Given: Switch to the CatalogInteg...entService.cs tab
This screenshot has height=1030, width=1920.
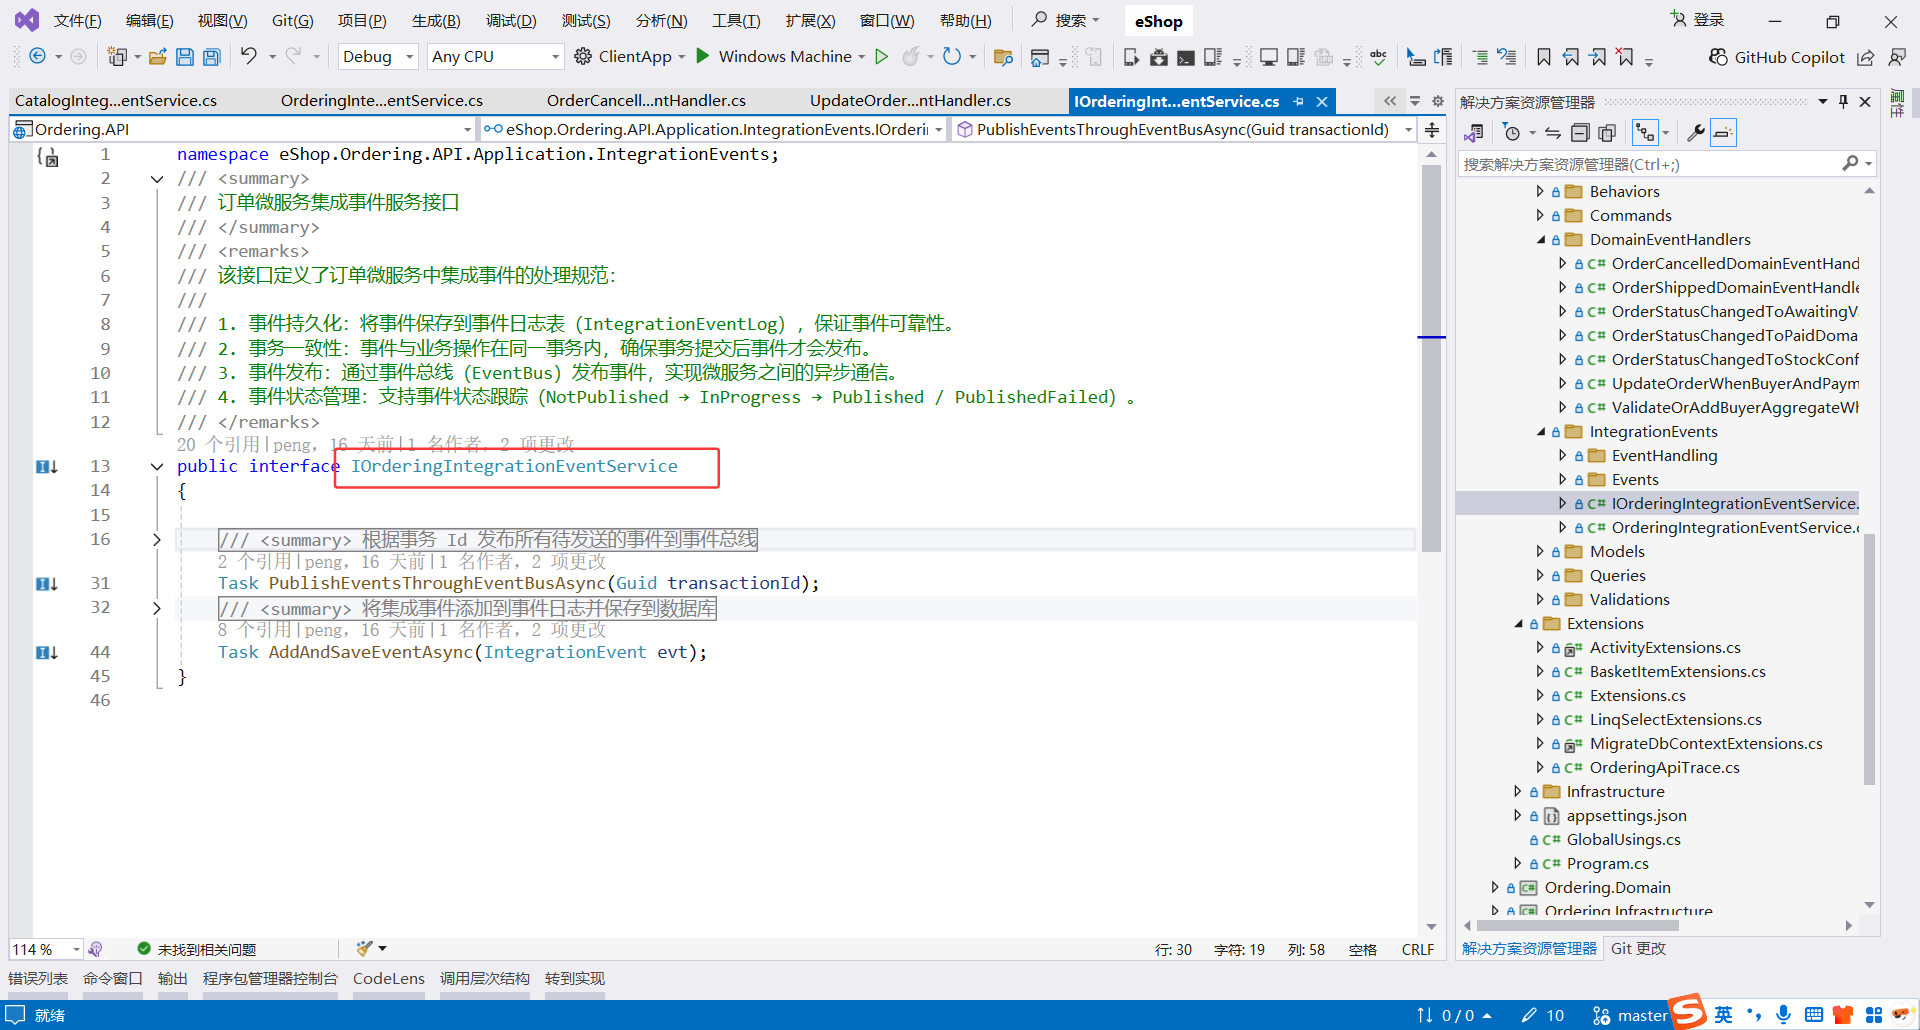Looking at the screenshot, I should click(x=116, y=101).
